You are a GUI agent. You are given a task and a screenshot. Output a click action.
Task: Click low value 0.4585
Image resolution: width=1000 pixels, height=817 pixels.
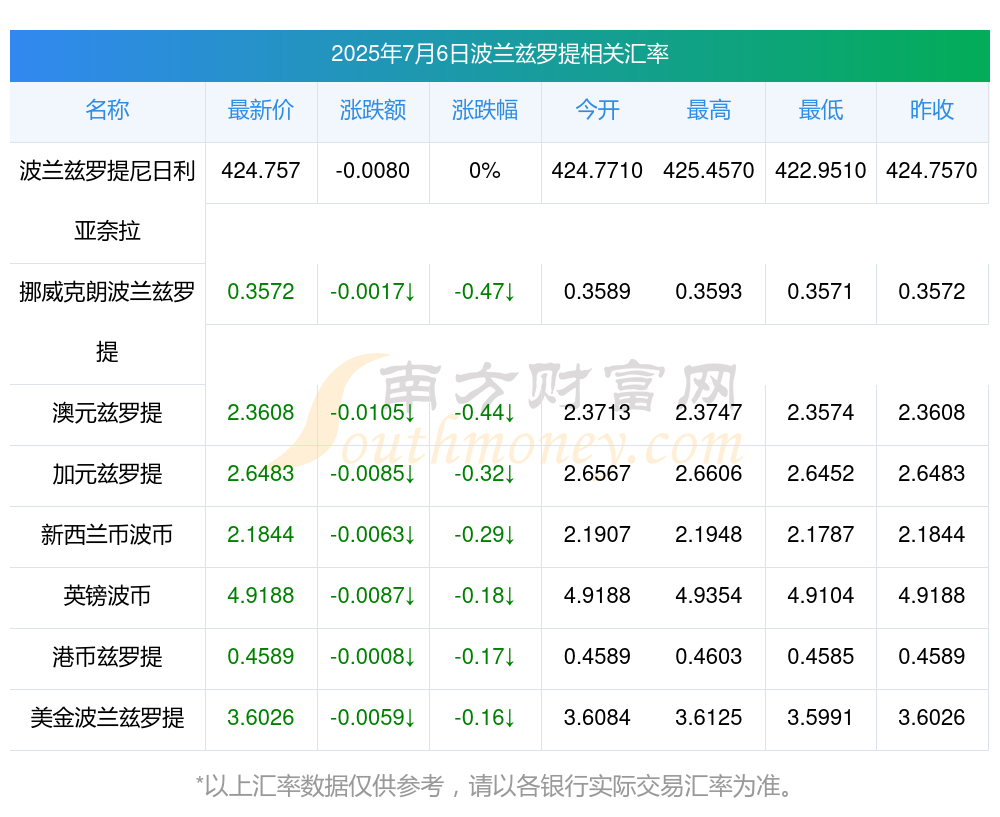pos(821,656)
